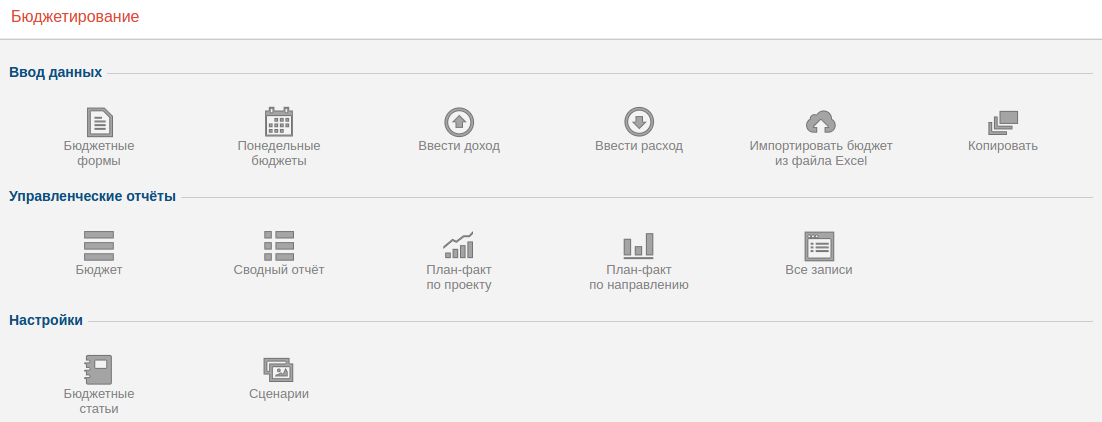Click the Ввести доход text label

(459, 146)
